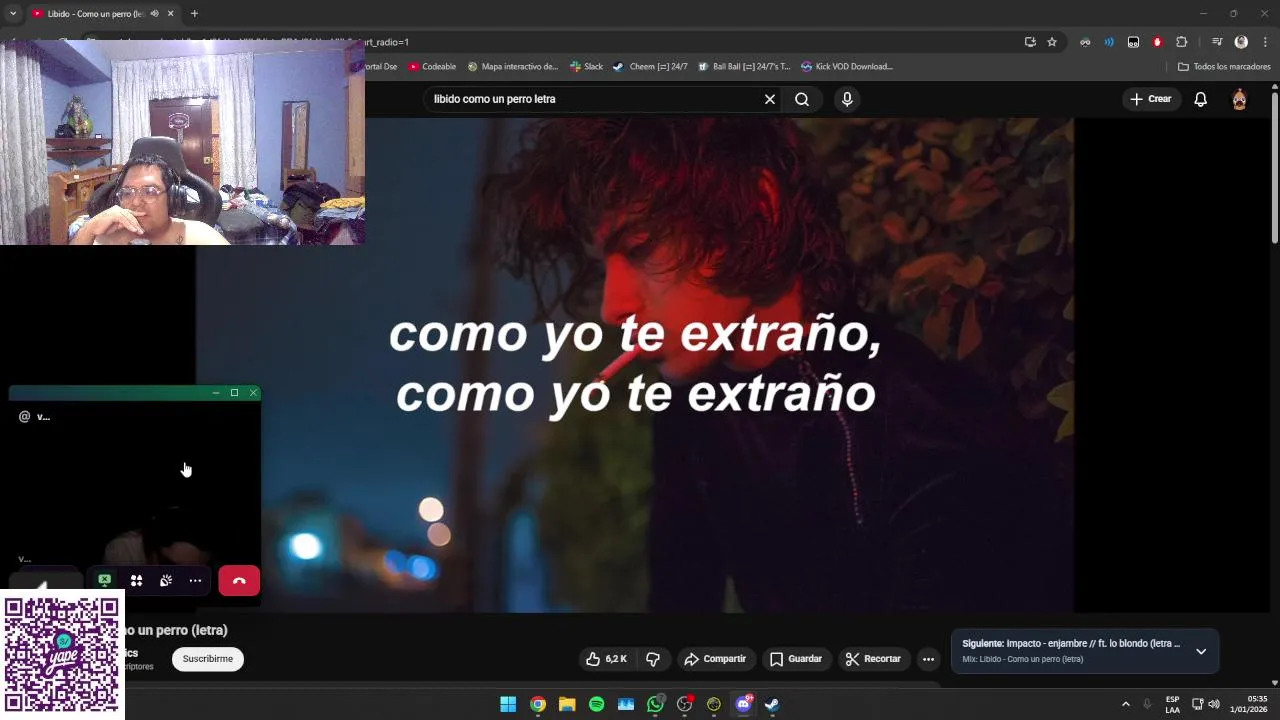Save the video using Guardar
This screenshot has width=1280, height=720.
[796, 659]
